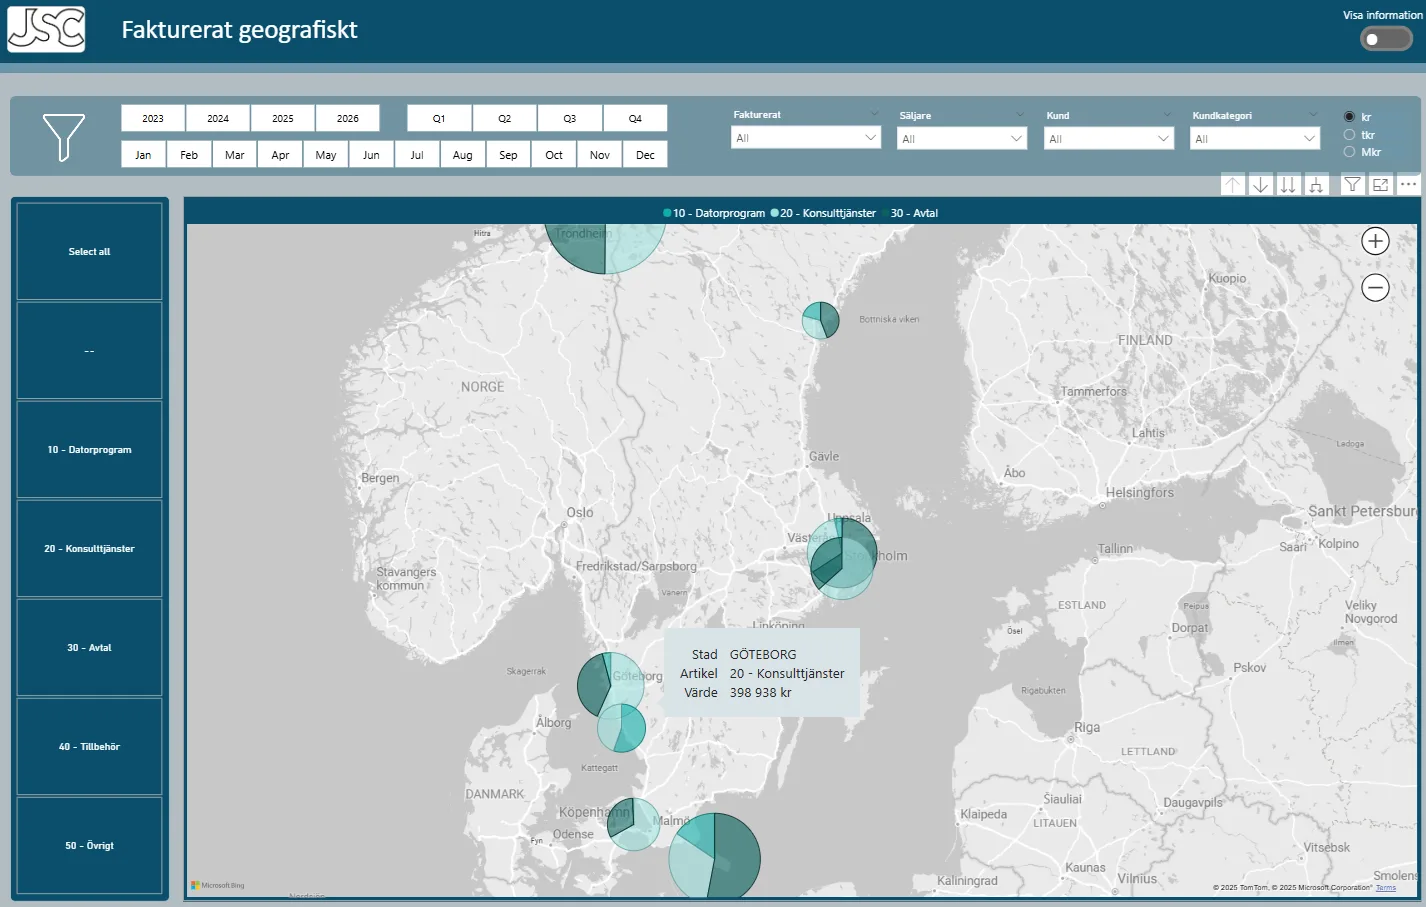Select the '--' article tile
1426x907 pixels.
[89, 350]
